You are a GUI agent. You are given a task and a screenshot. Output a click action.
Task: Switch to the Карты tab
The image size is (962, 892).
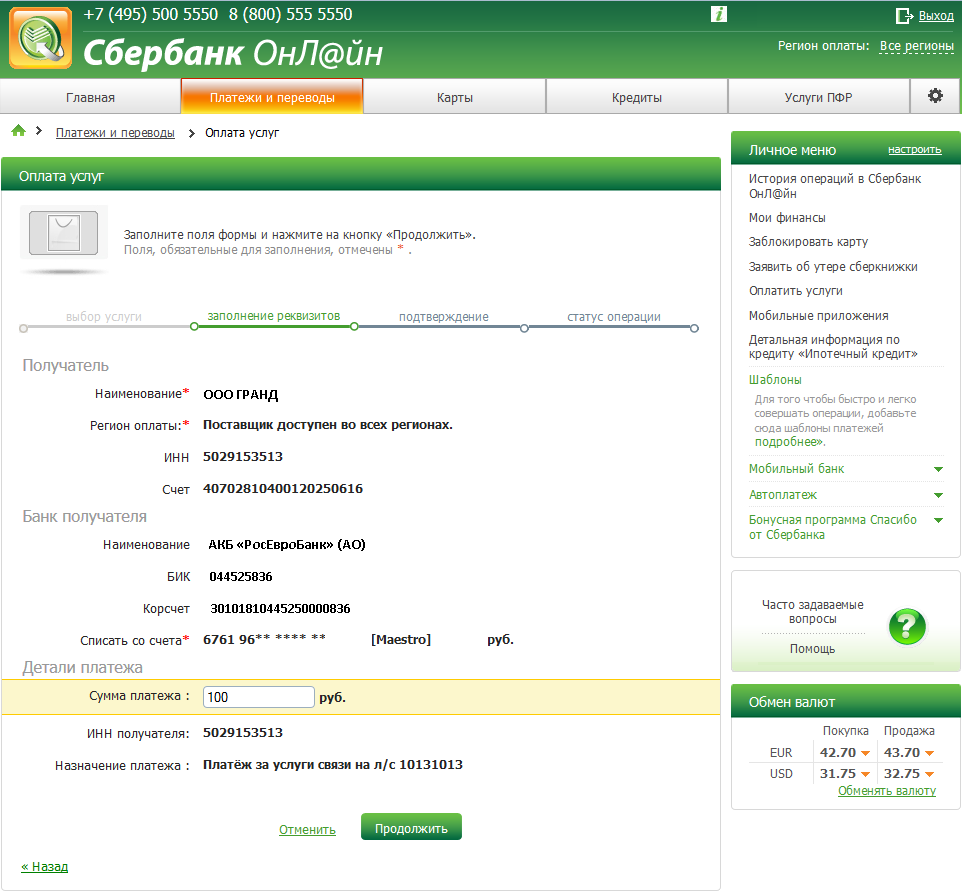coord(455,97)
